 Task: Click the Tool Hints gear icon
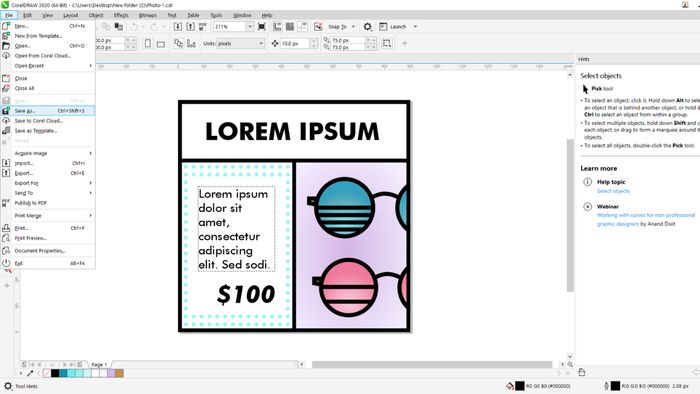(8, 386)
